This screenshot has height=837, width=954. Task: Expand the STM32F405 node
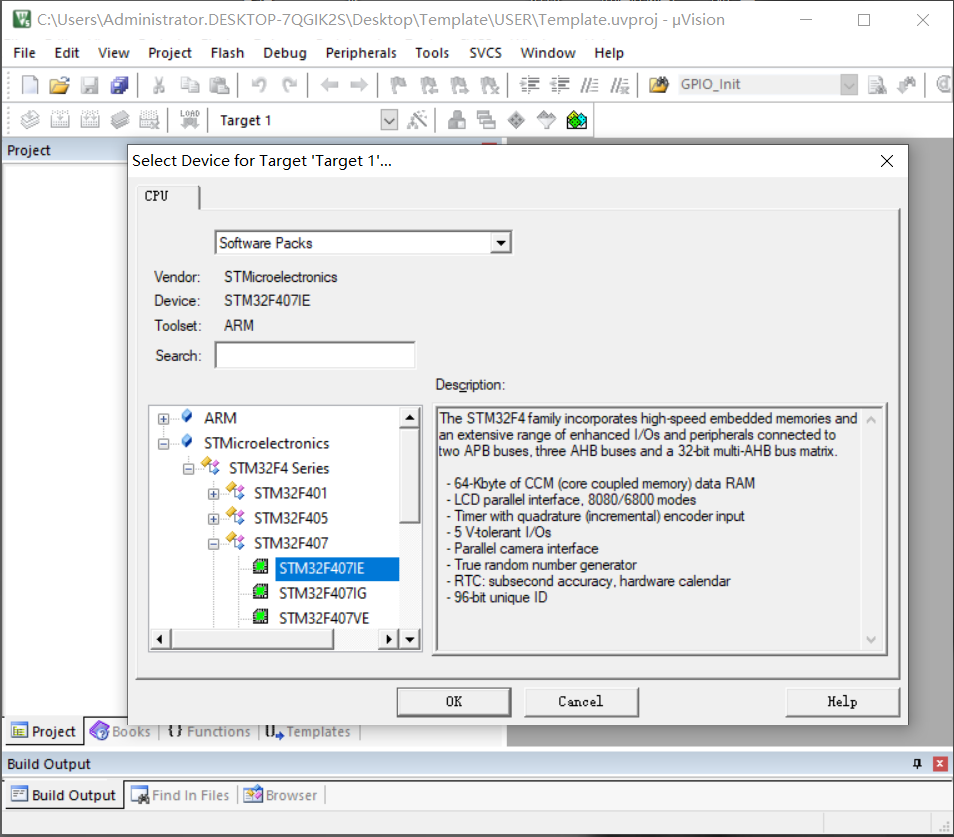pyautogui.click(x=214, y=518)
